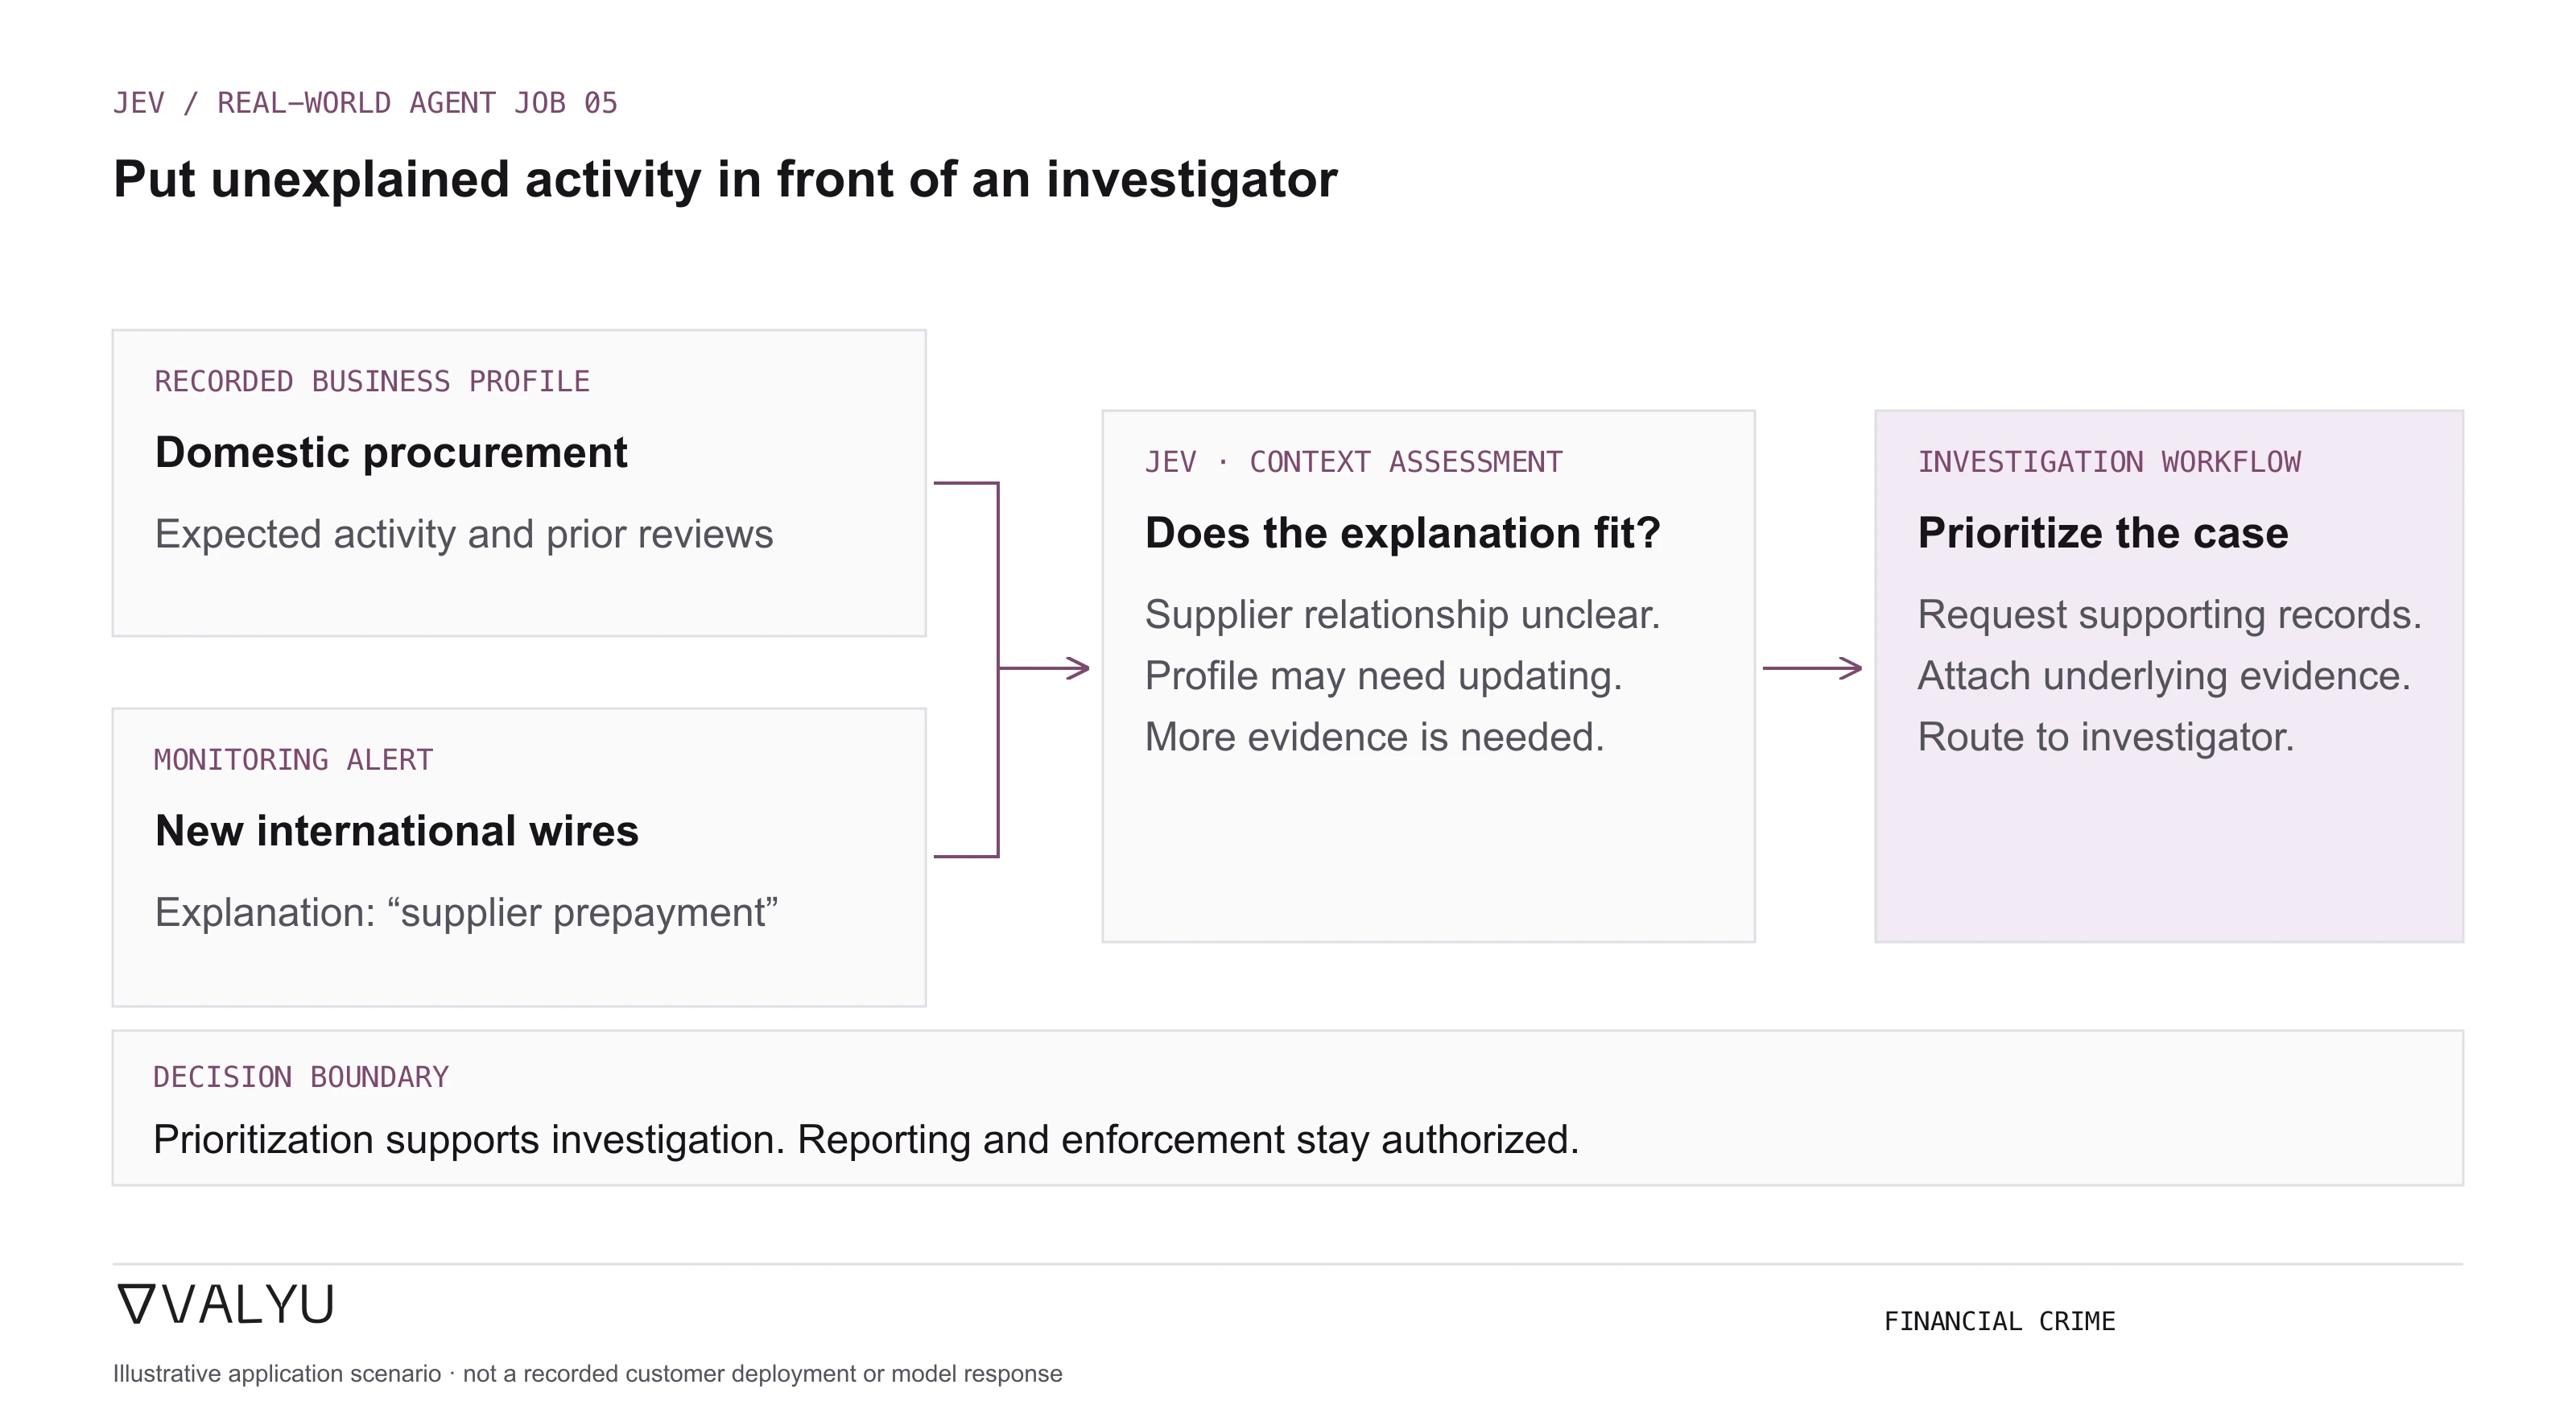Click 'Supplier relationship unclear.' line
The width and height of the screenshot is (2576, 1401).
click(x=1403, y=615)
